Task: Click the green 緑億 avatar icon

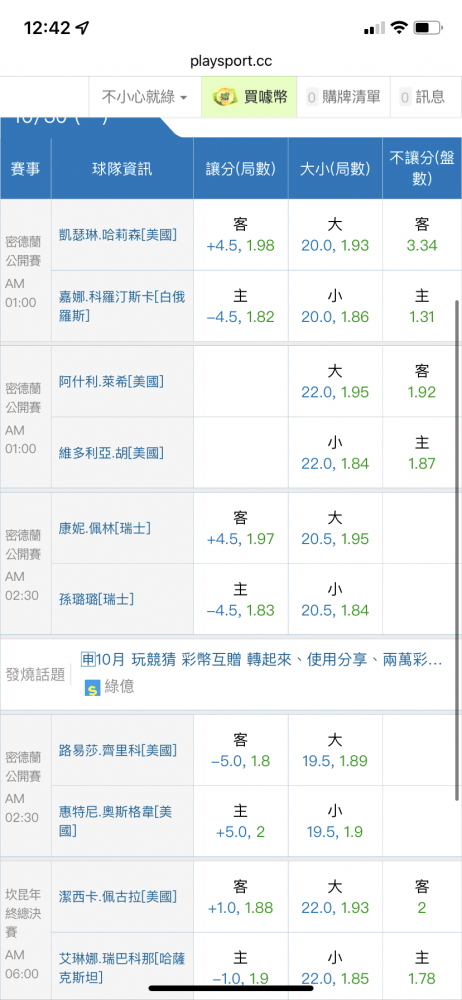Action: [x=93, y=688]
